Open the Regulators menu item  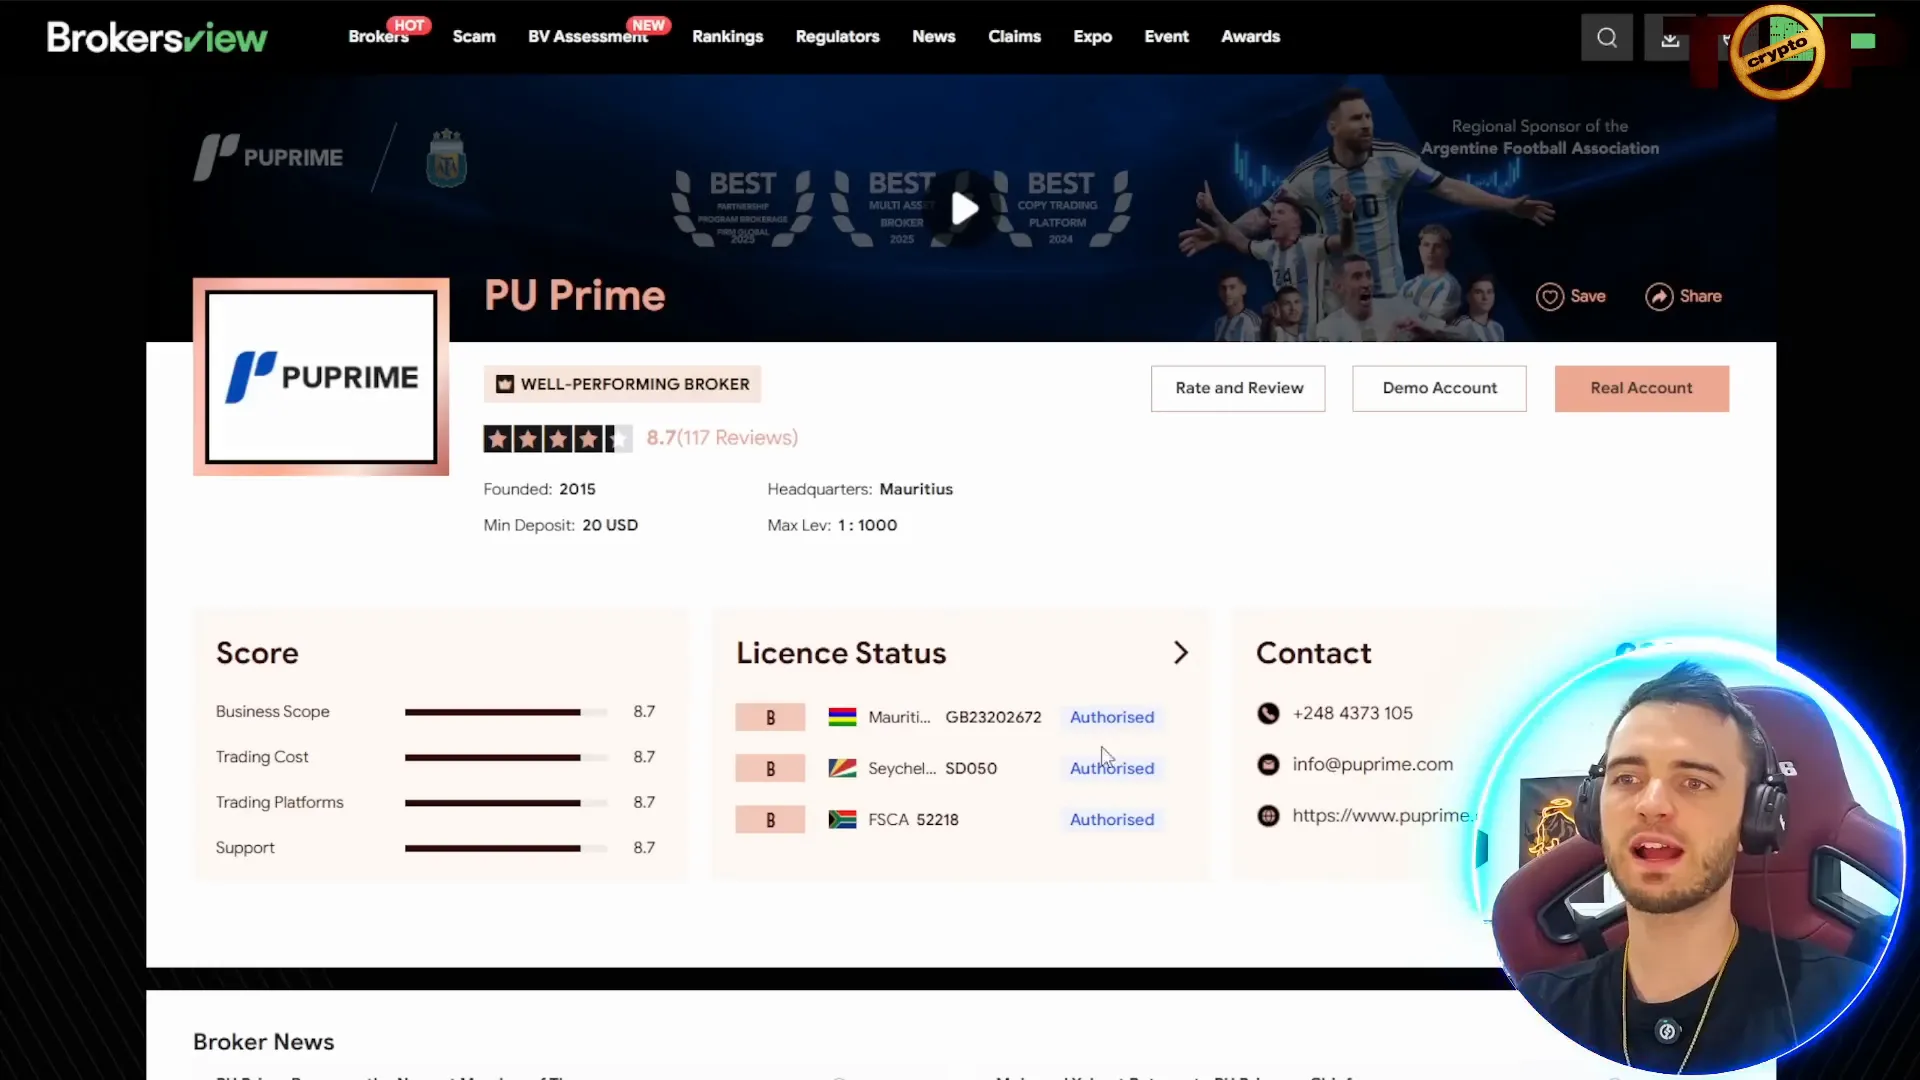pyautogui.click(x=838, y=36)
